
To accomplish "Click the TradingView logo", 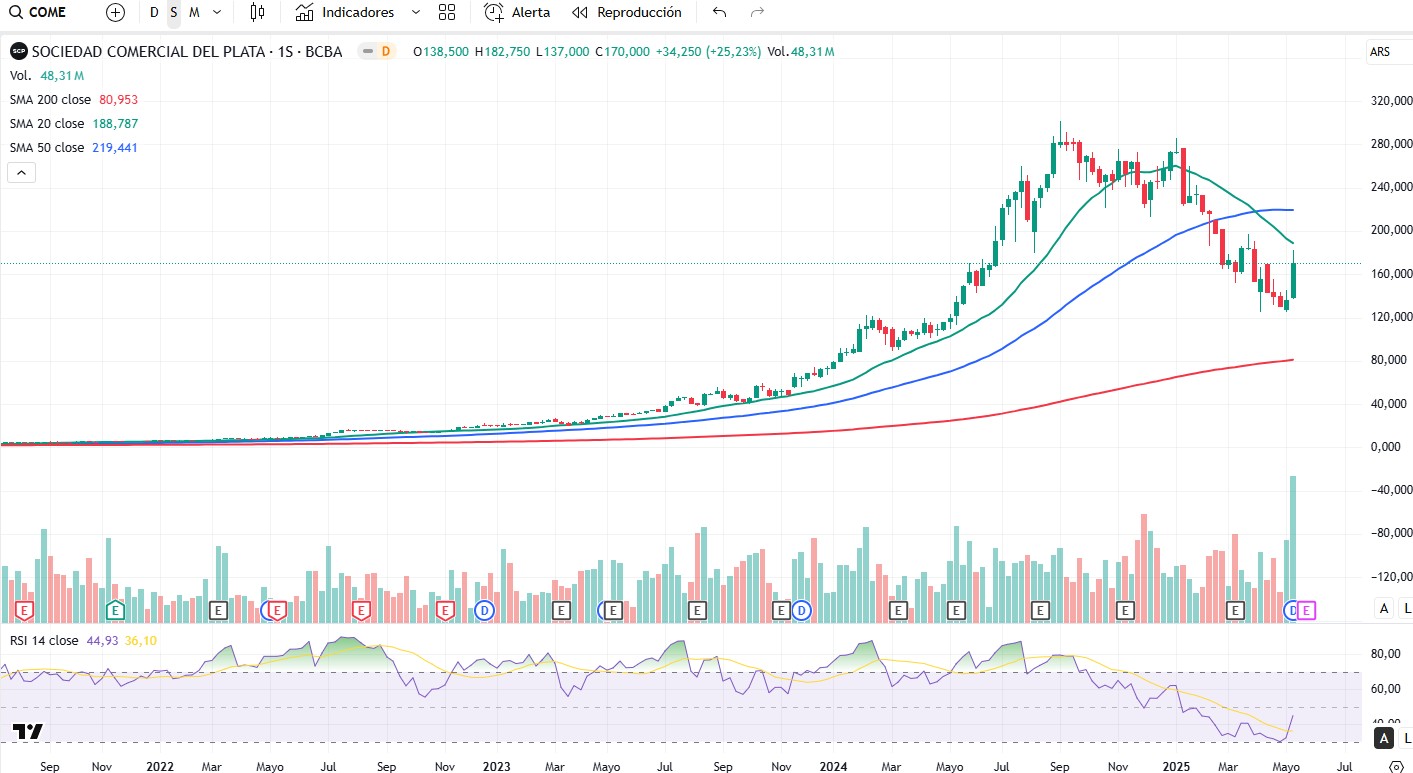I will [x=29, y=731].
